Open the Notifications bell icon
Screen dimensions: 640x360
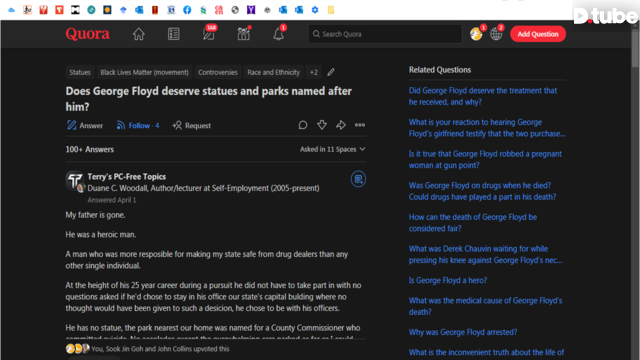(x=279, y=33)
